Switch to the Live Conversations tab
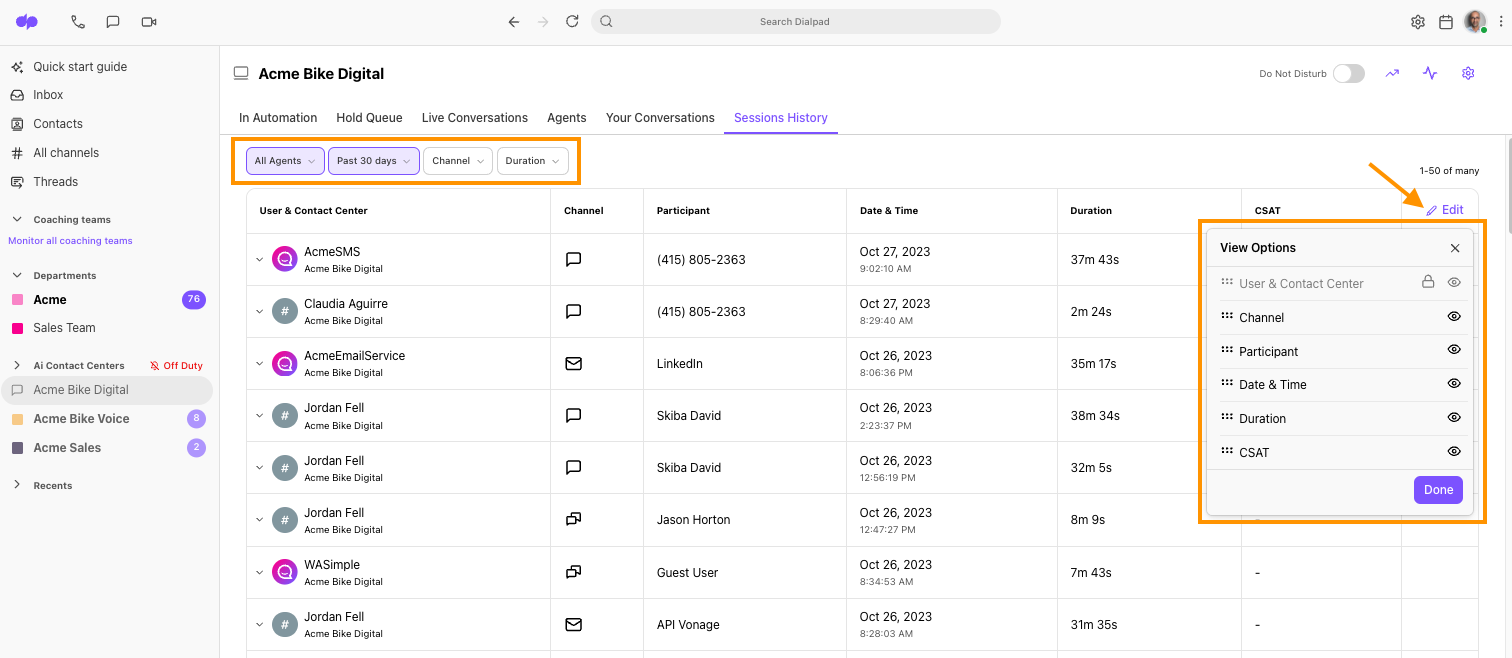Viewport: 1512px width, 658px height. pos(475,118)
